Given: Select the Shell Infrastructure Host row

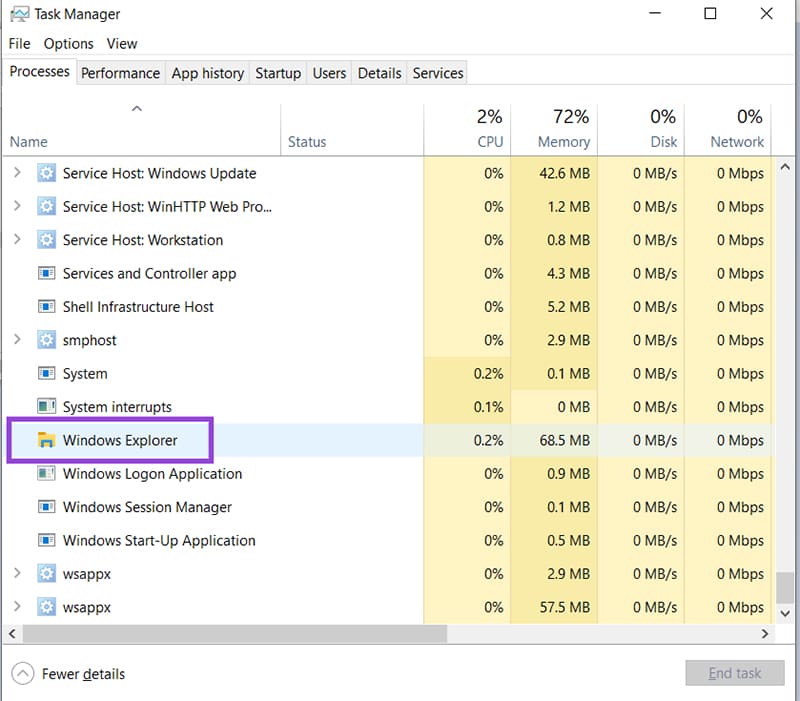Looking at the screenshot, I should click(x=389, y=307).
